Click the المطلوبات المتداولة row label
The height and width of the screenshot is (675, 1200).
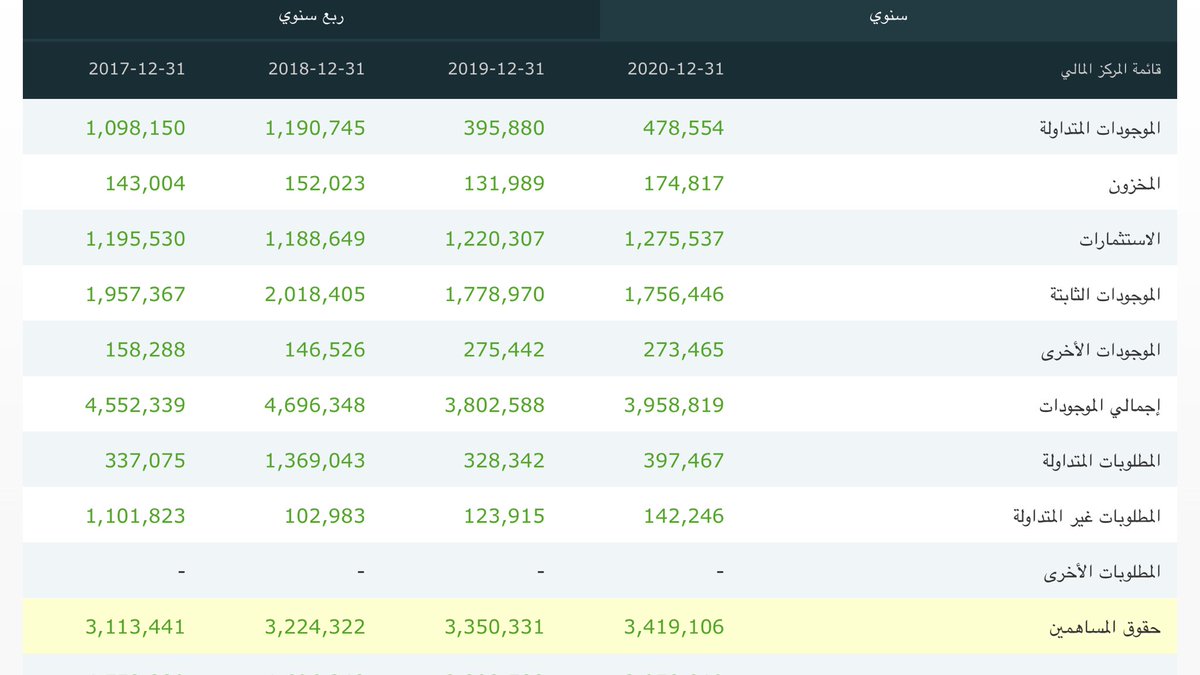click(x=1102, y=462)
